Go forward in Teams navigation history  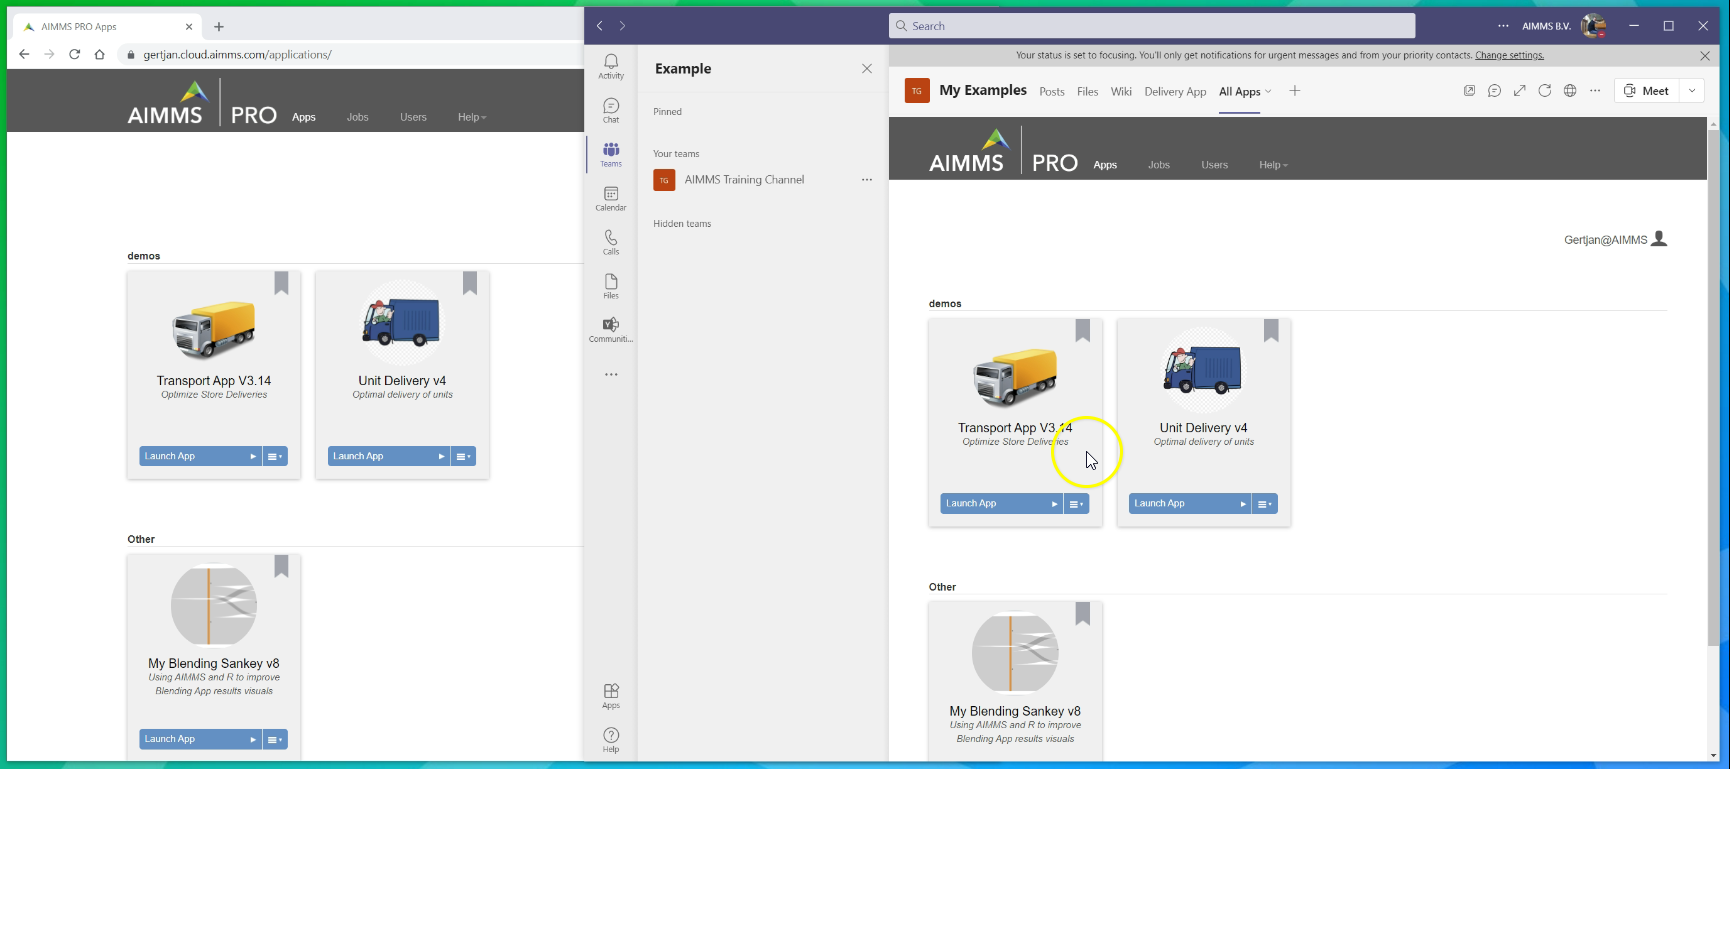tap(622, 26)
